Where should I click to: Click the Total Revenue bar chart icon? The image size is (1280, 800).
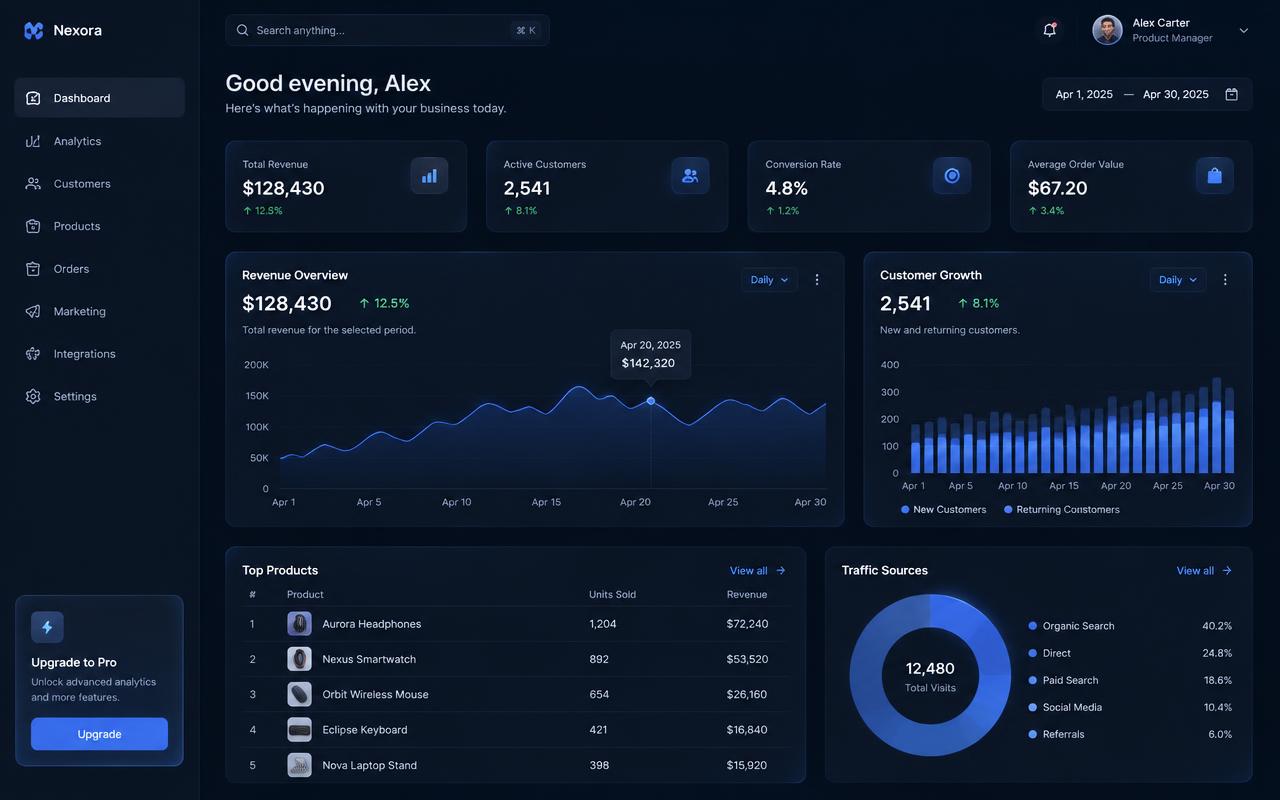click(x=429, y=176)
